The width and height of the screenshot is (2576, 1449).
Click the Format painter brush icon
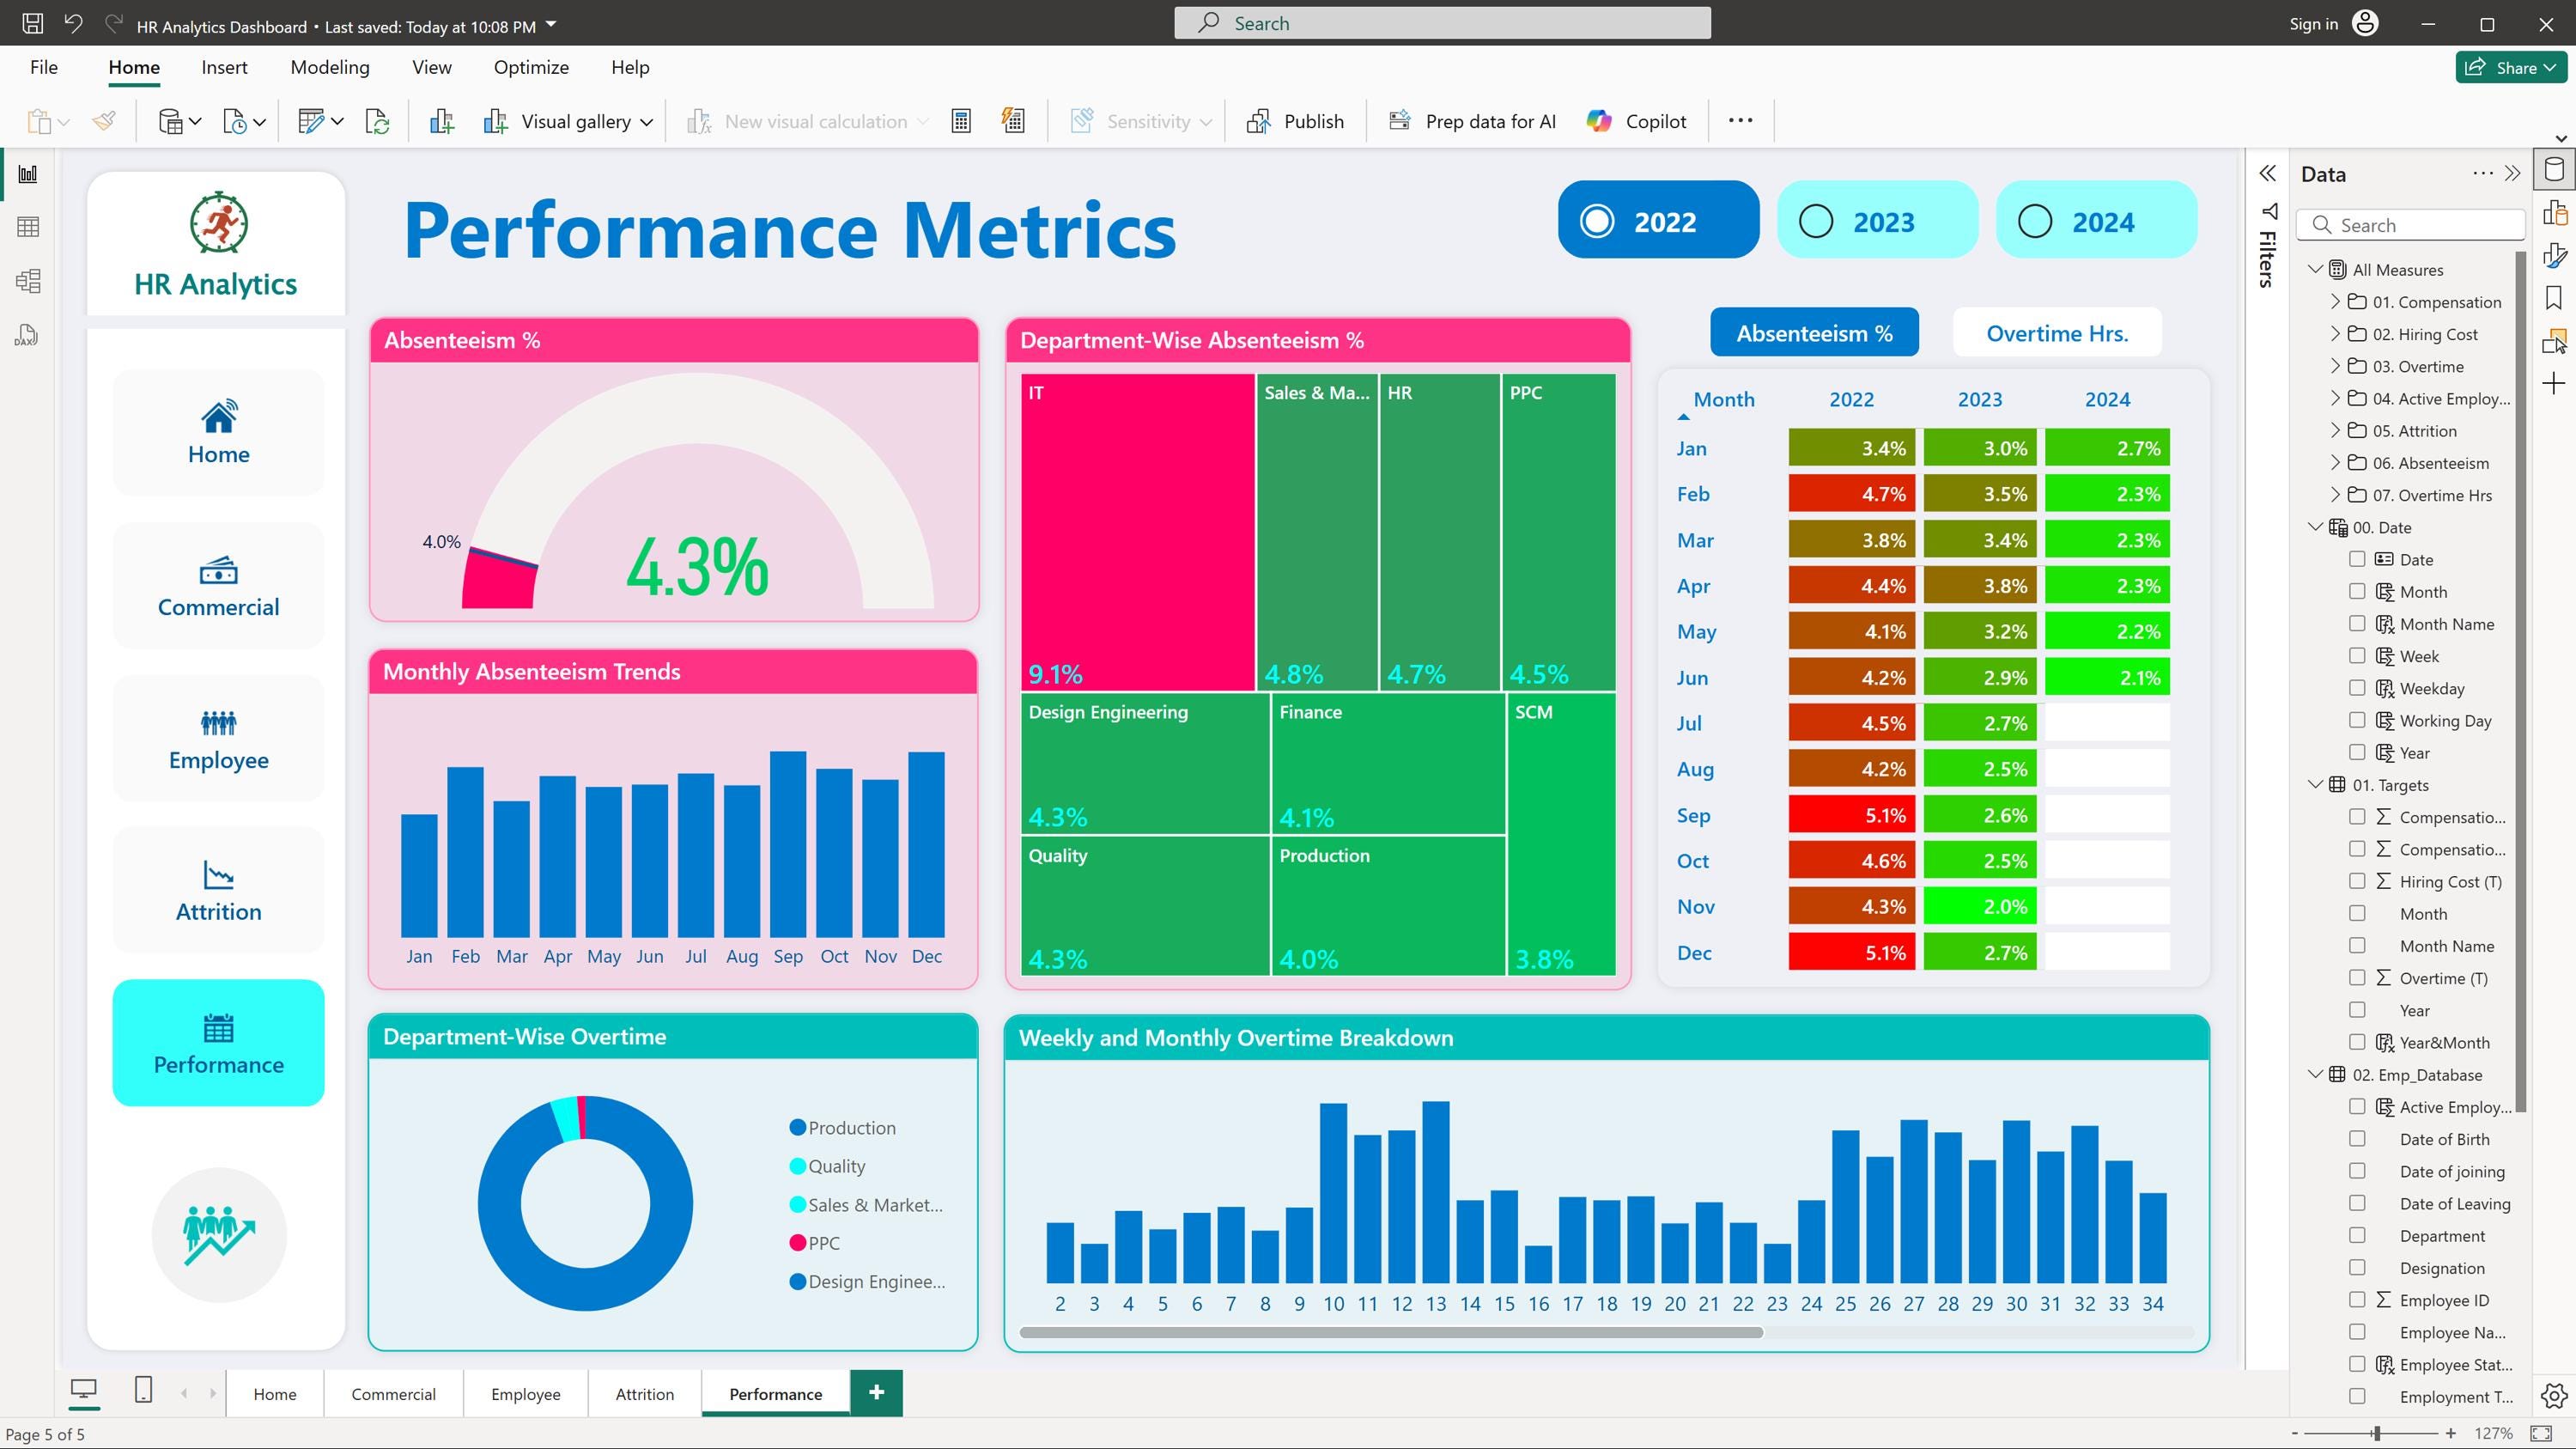click(104, 121)
